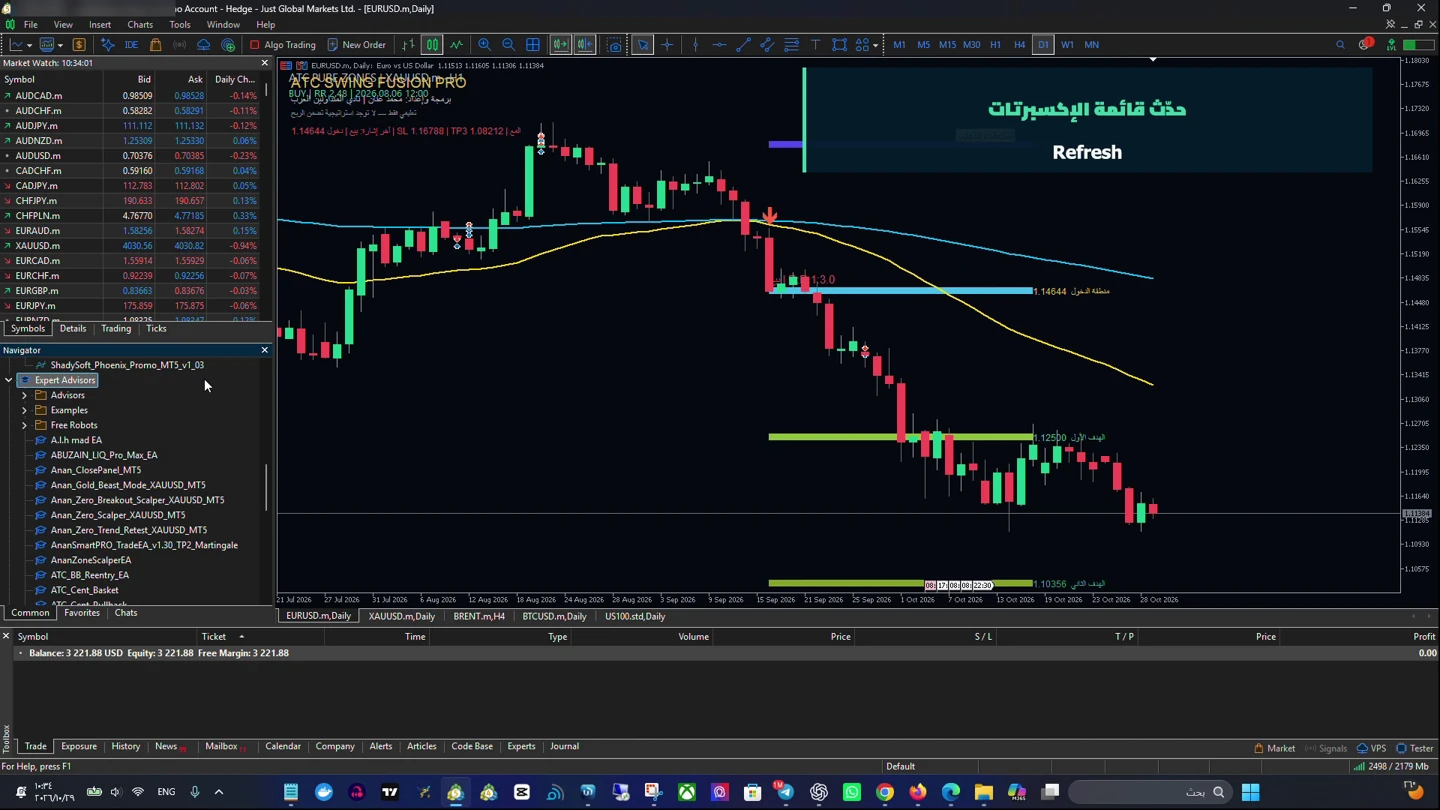Screen dimensions: 1440x810
Task: Open a New Order
Action: point(356,45)
